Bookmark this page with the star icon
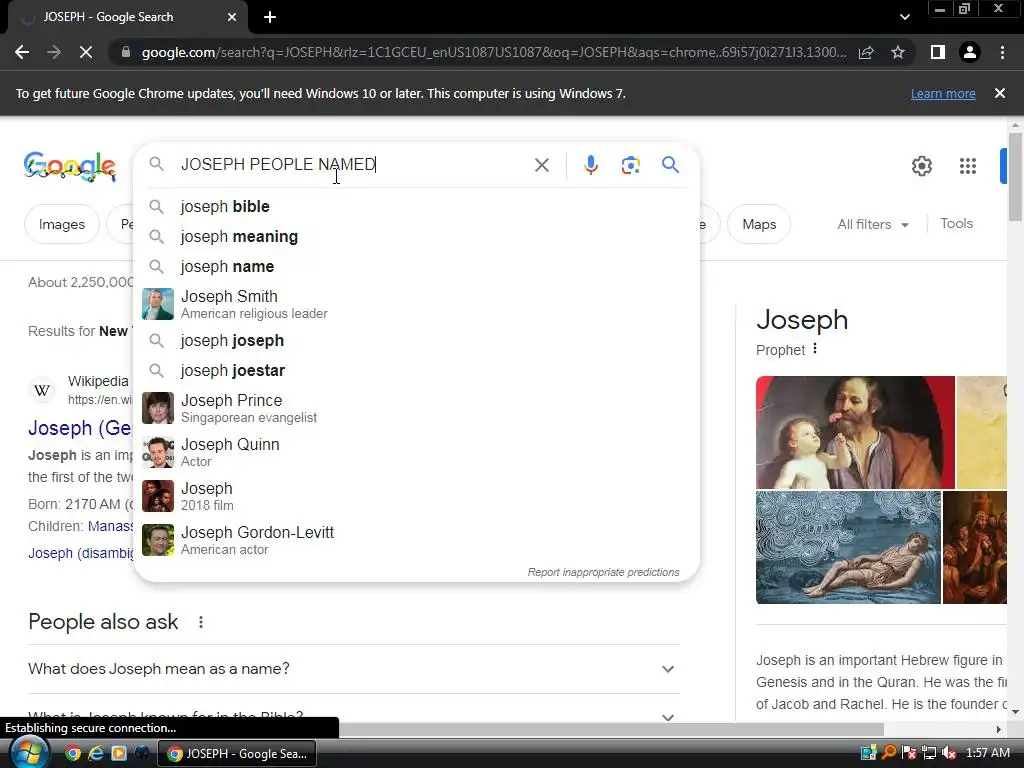Screen dimensions: 1024x768 click(x=898, y=52)
